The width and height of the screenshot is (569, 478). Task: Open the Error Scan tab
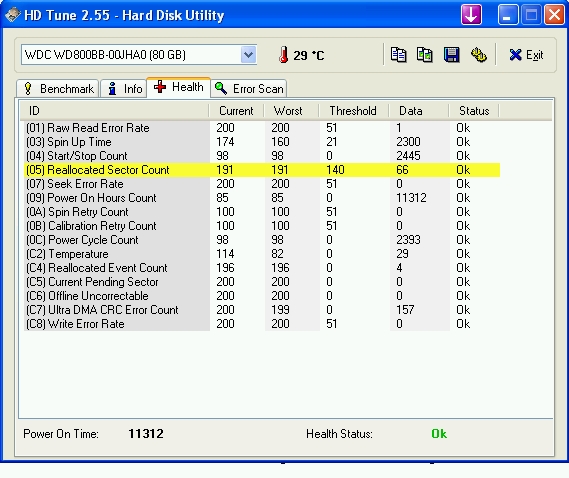click(249, 89)
